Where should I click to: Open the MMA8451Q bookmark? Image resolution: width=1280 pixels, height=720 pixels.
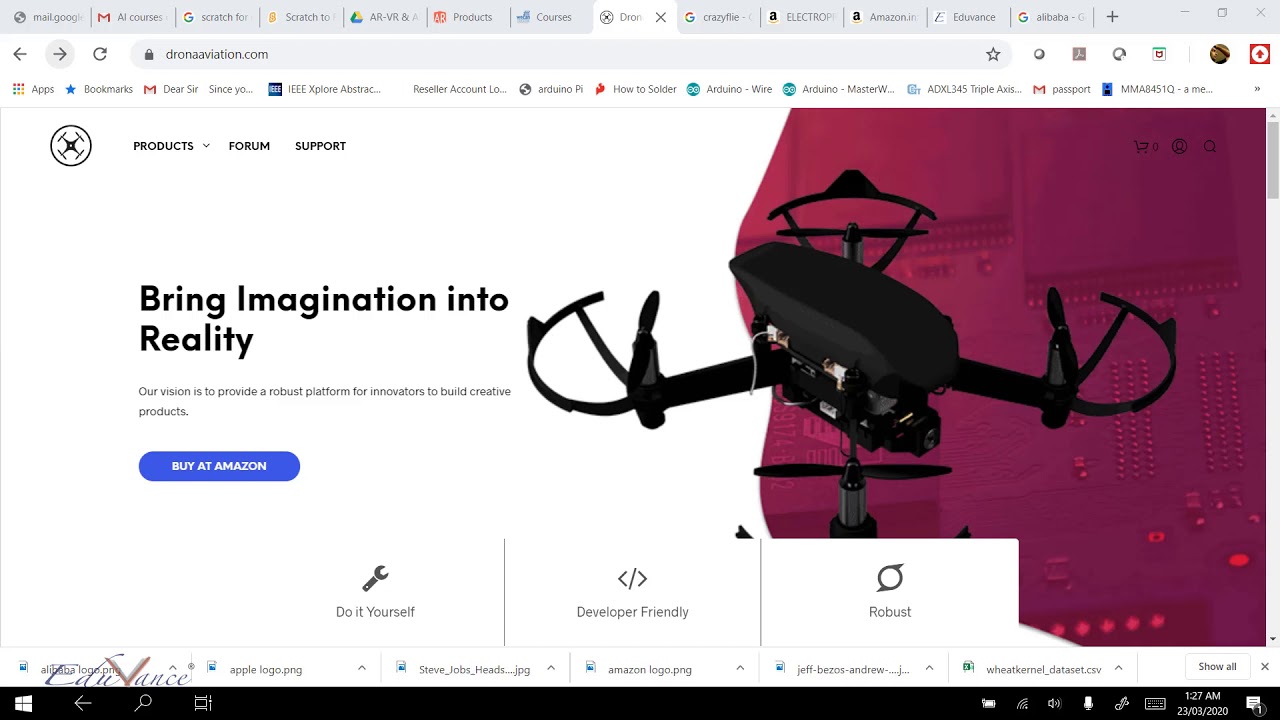[x=1157, y=89]
